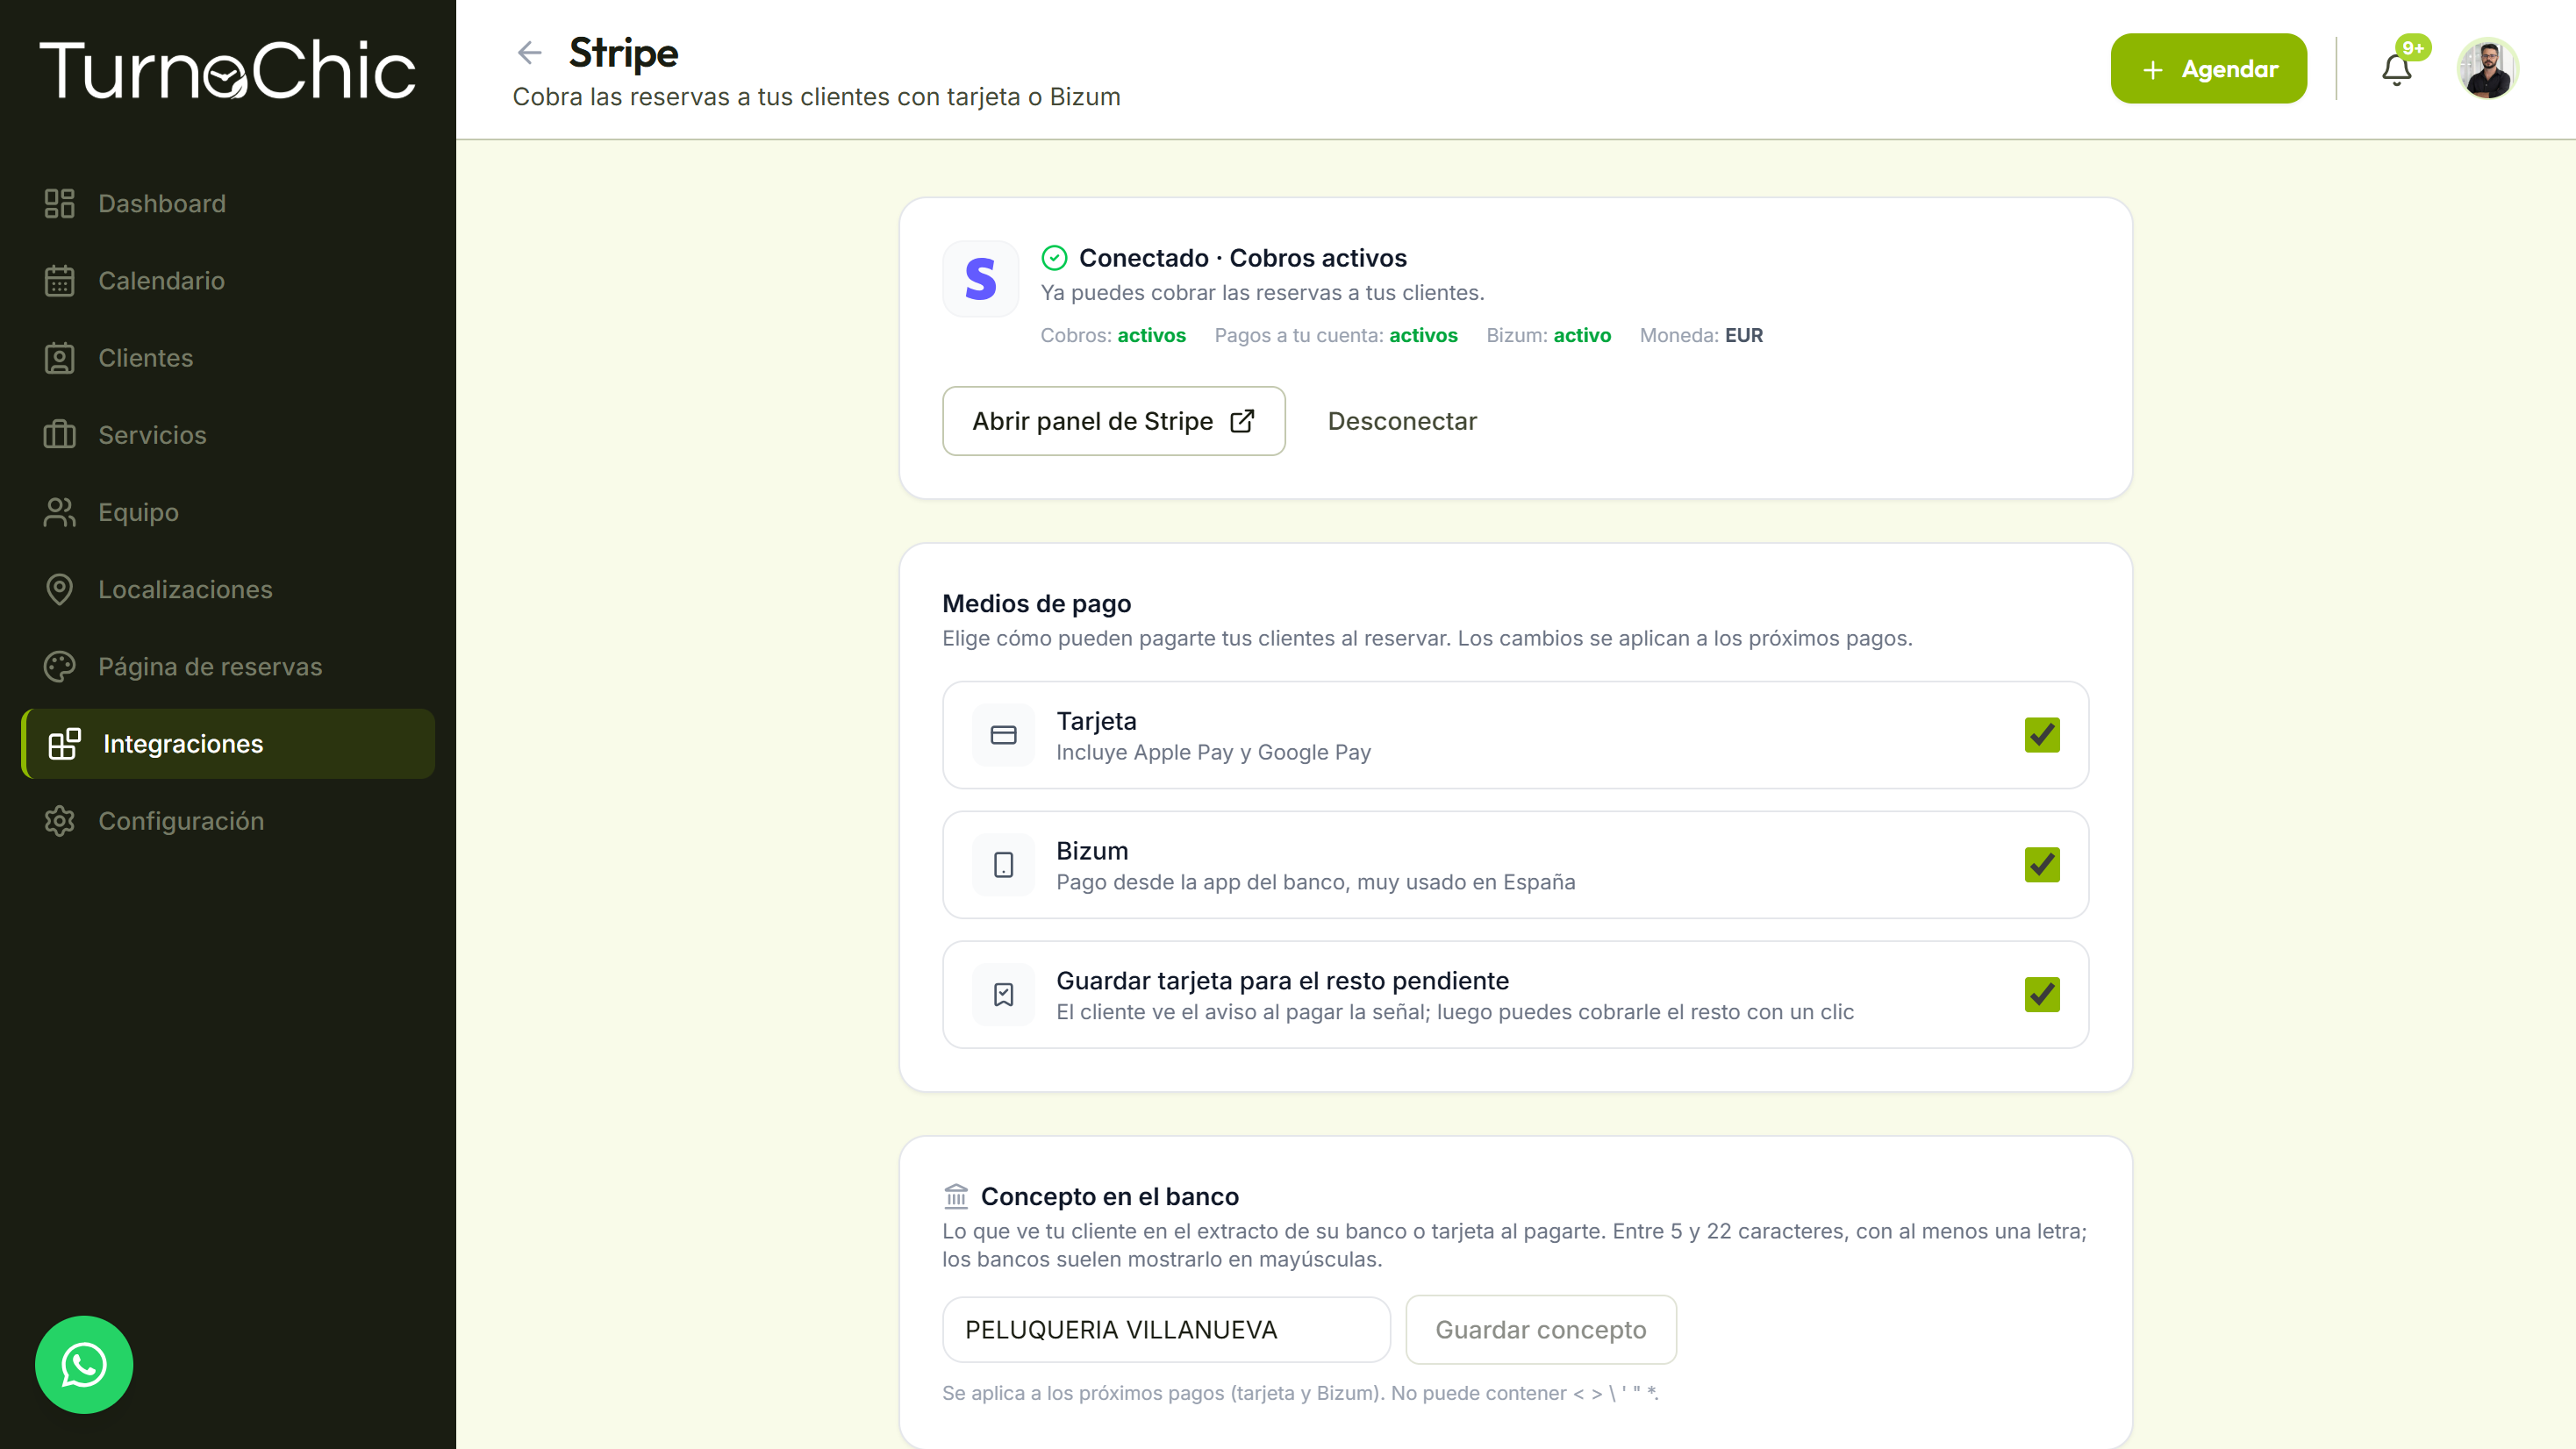The image size is (2576, 1449).
Task: Navigate to Servicios
Action: click(x=228, y=435)
